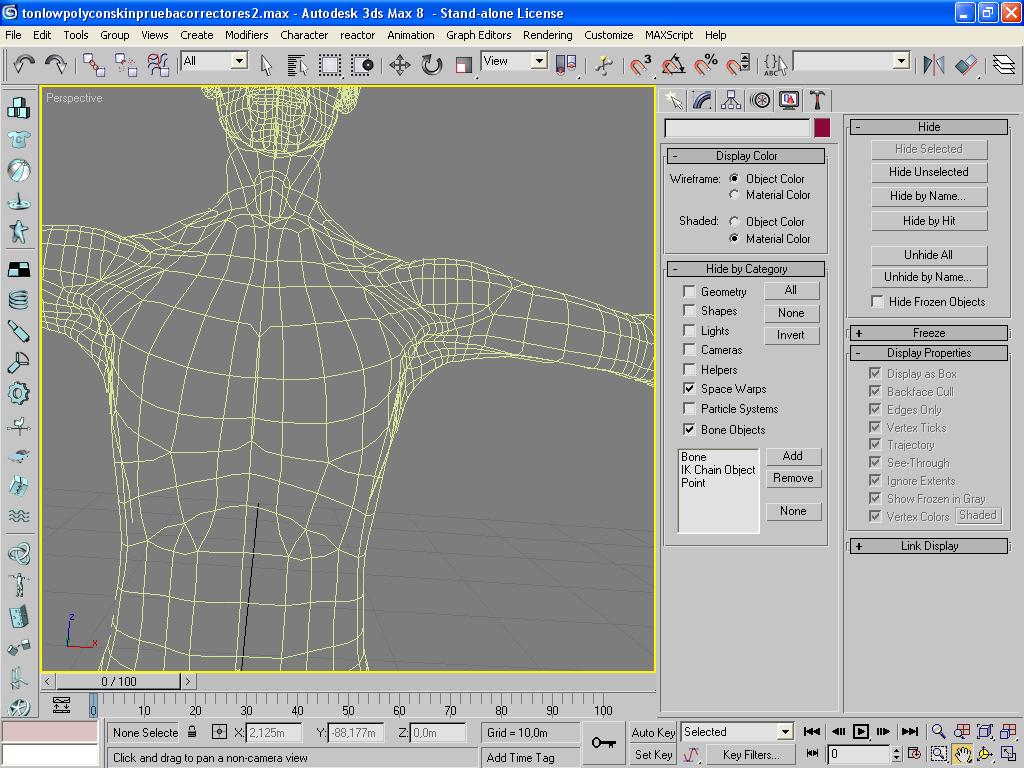Click the Select and Link icon

[x=94, y=65]
